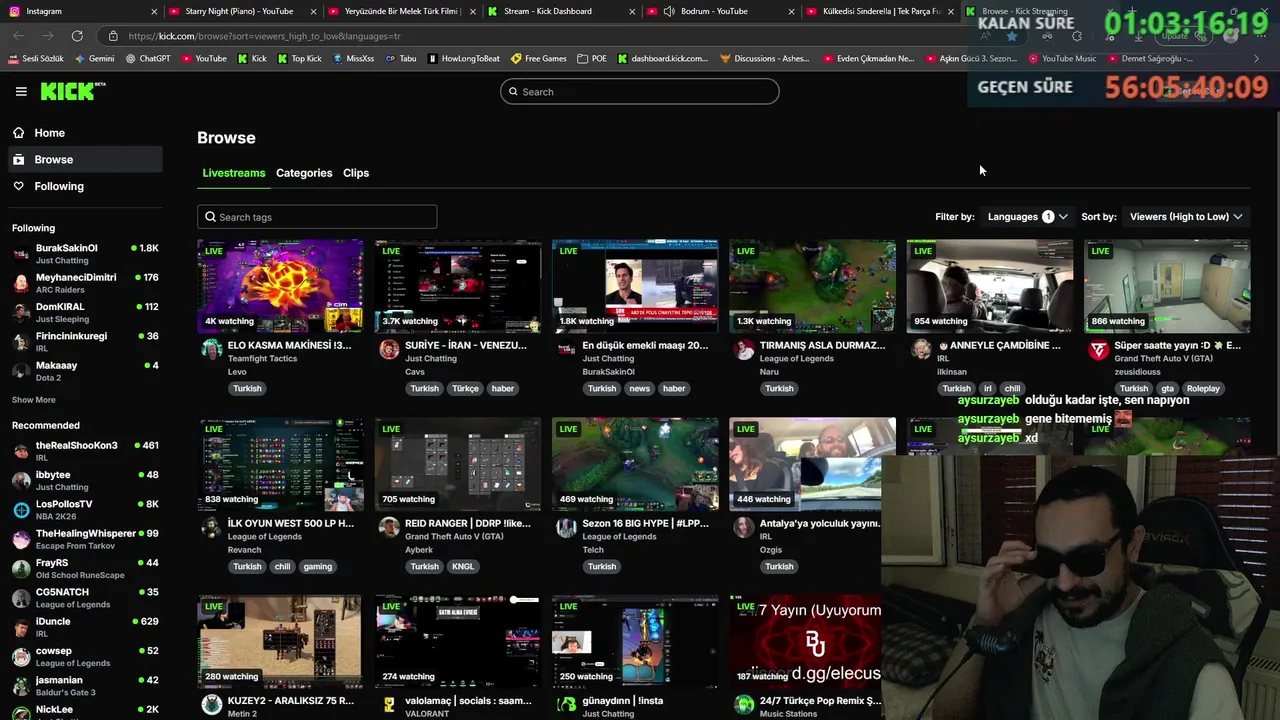This screenshot has height=720, width=1280.
Task: Open jasmanian channel in Recommended list
Action: coord(85,685)
